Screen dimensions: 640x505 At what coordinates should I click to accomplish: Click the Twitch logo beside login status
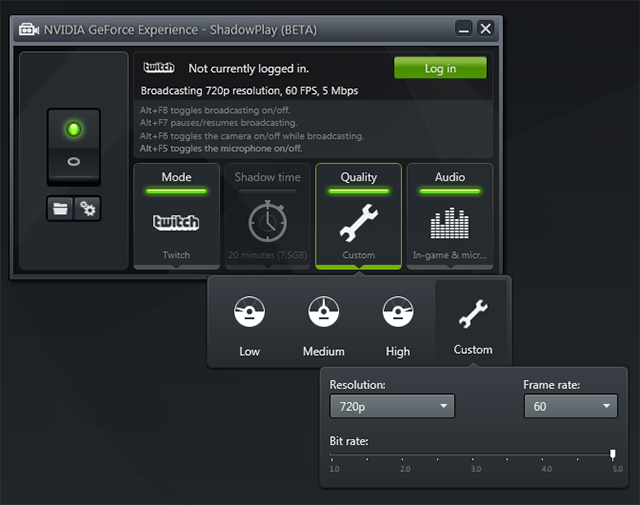pos(159,67)
